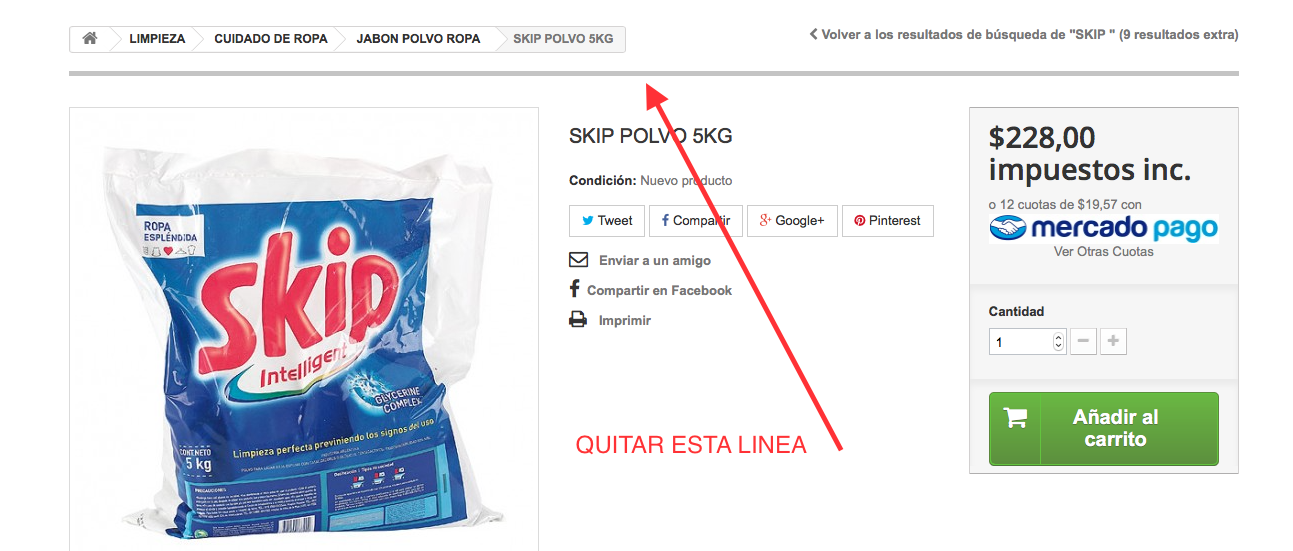Click the printer icon for Imprimir

tap(578, 320)
